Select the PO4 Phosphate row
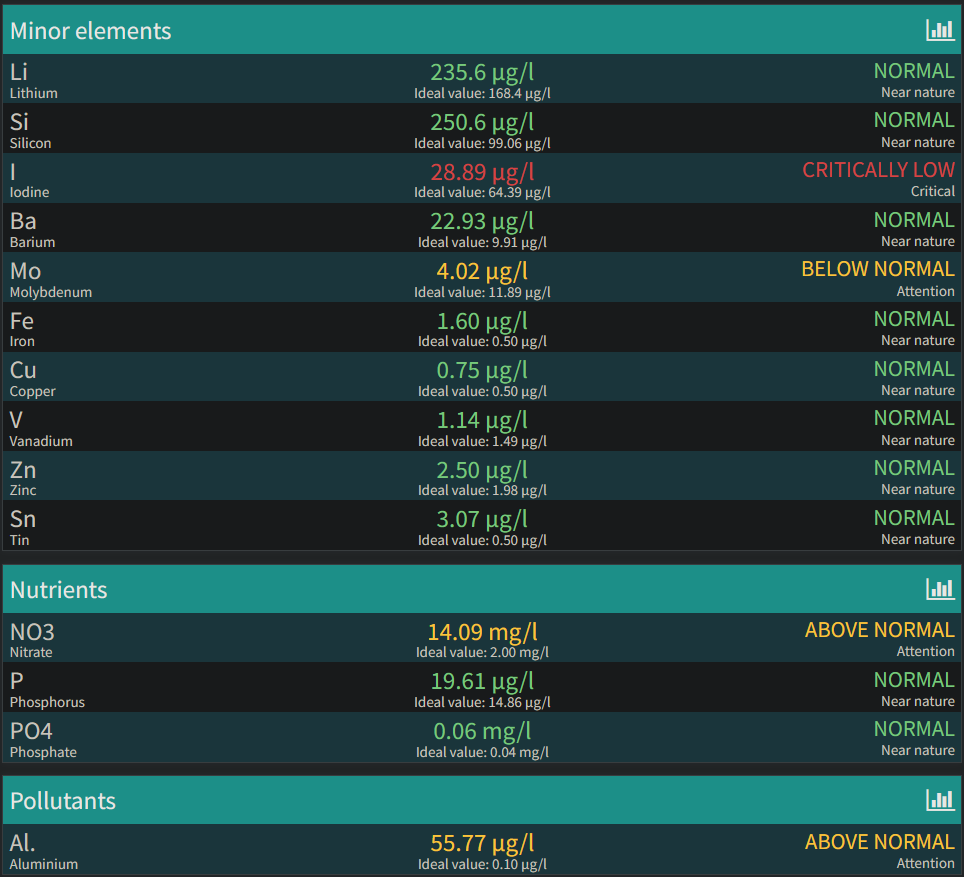Viewport: 964px width, 877px height. coord(482,737)
